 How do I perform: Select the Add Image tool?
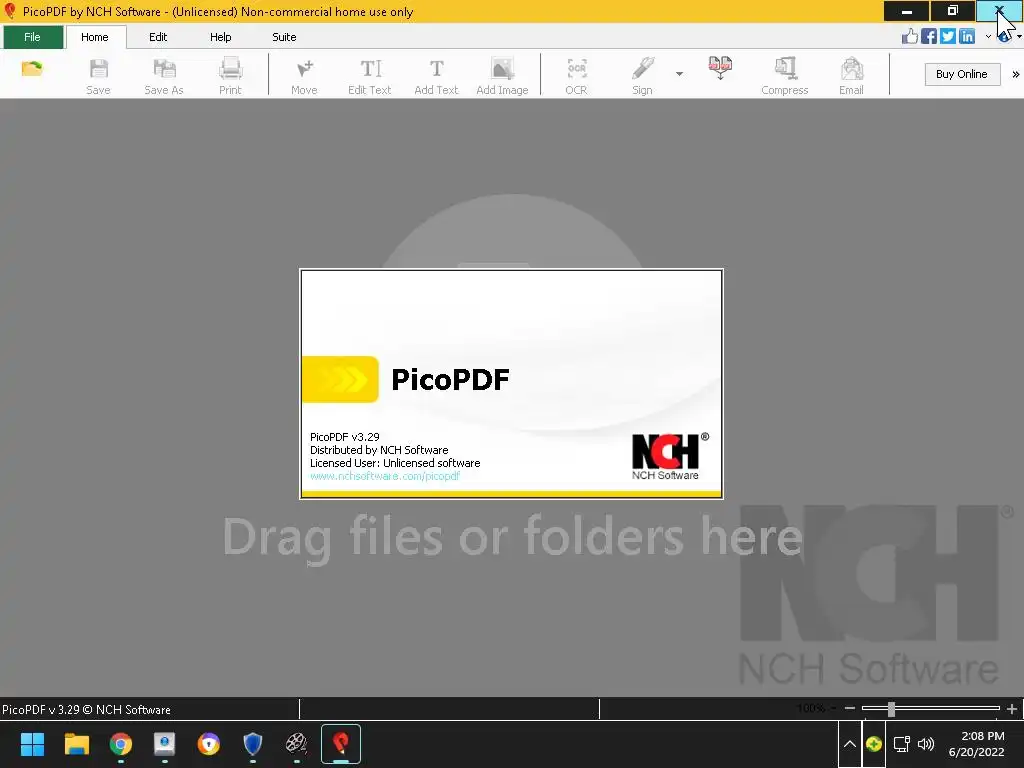502,76
